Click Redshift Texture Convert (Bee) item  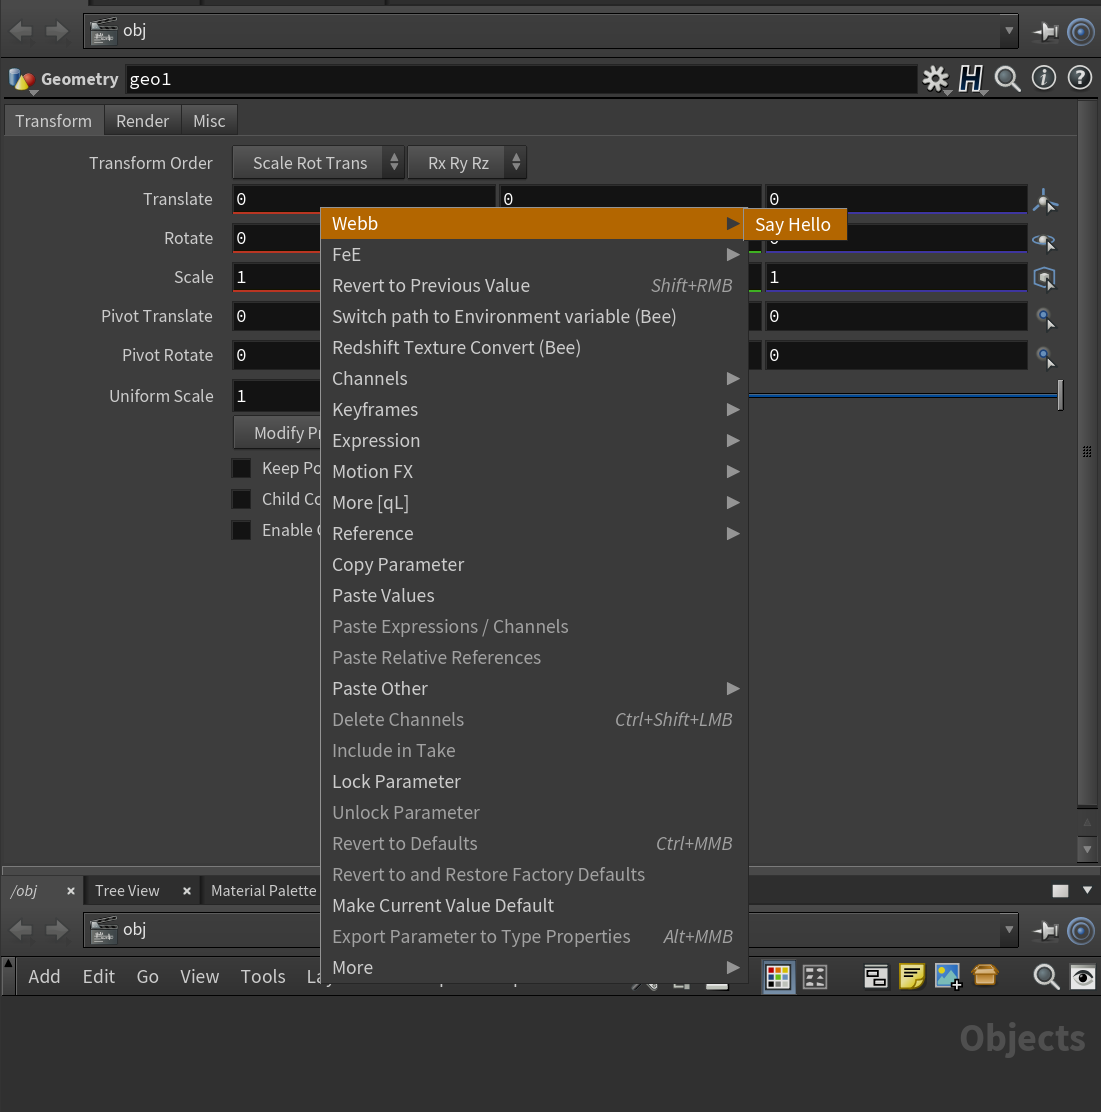pos(535,348)
